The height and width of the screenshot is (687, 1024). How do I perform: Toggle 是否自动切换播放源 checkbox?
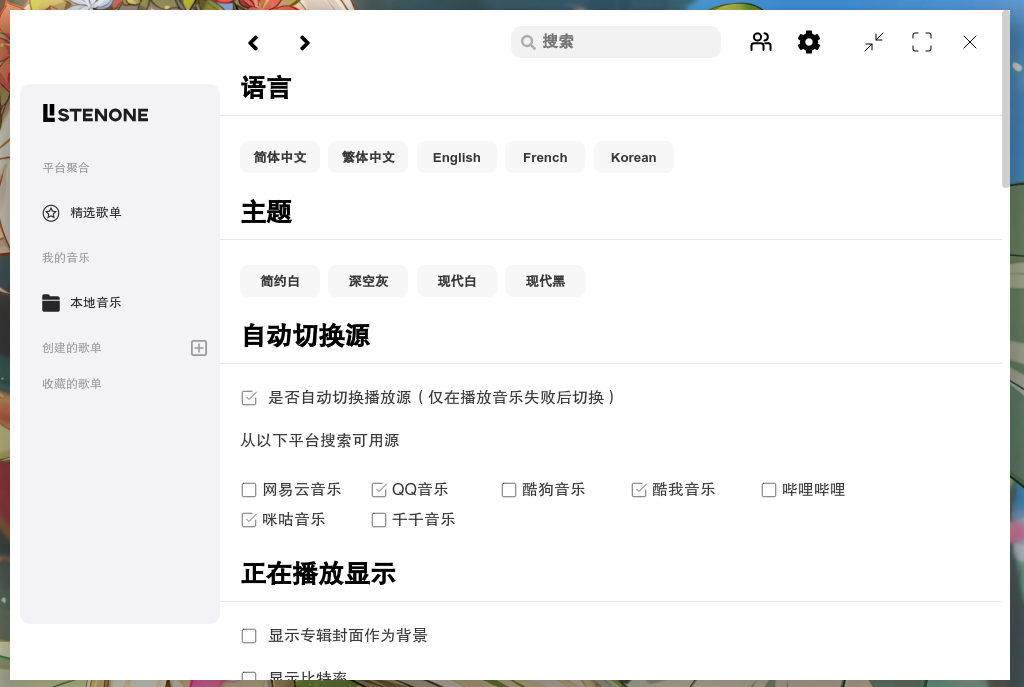point(249,398)
